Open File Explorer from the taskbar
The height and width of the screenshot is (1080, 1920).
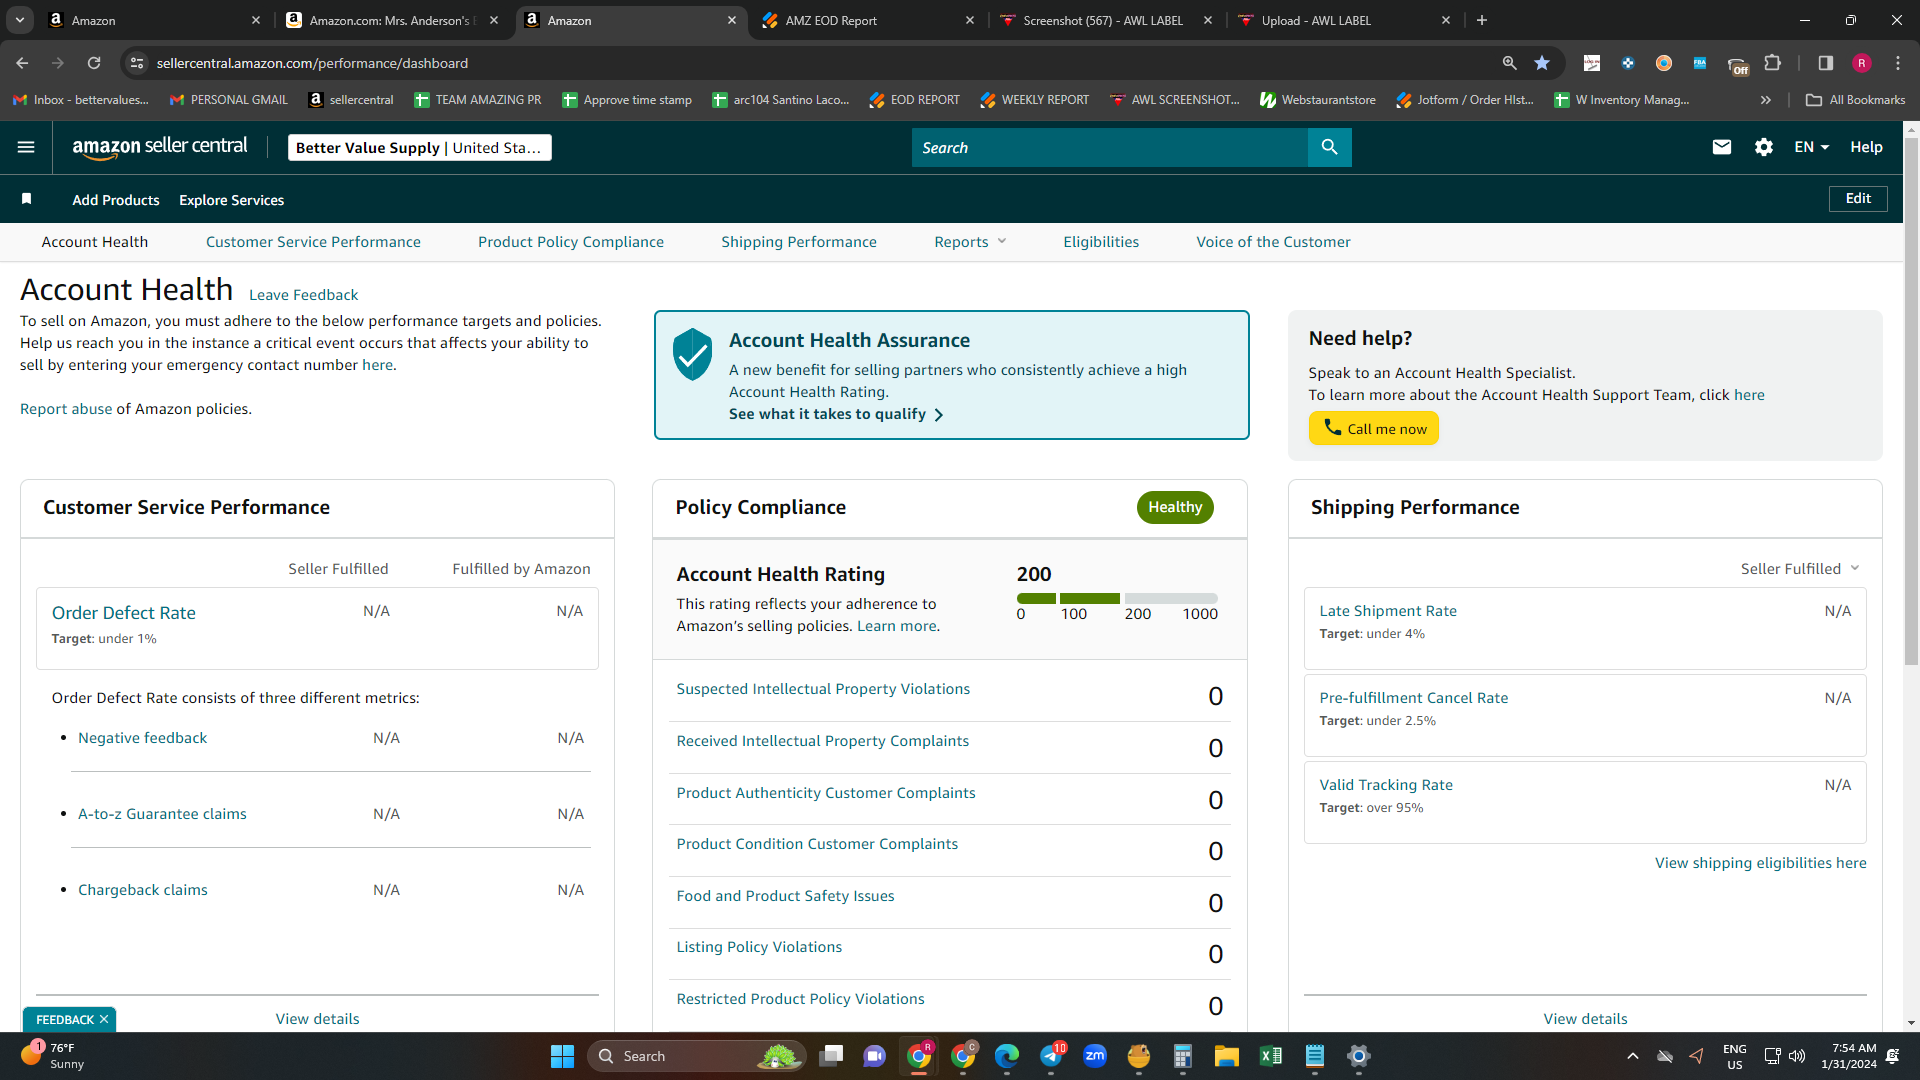click(1227, 1056)
